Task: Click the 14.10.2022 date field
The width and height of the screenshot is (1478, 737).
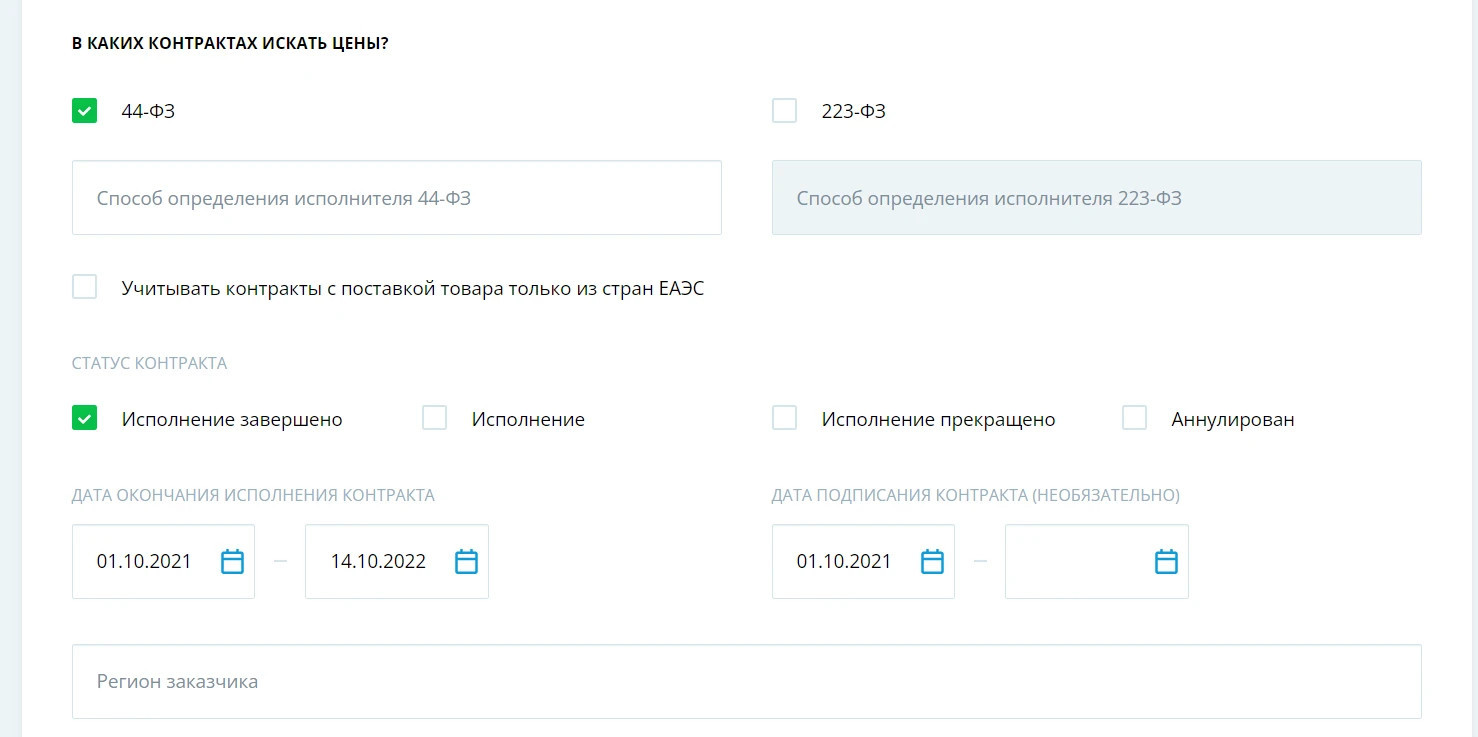Action: tap(379, 562)
